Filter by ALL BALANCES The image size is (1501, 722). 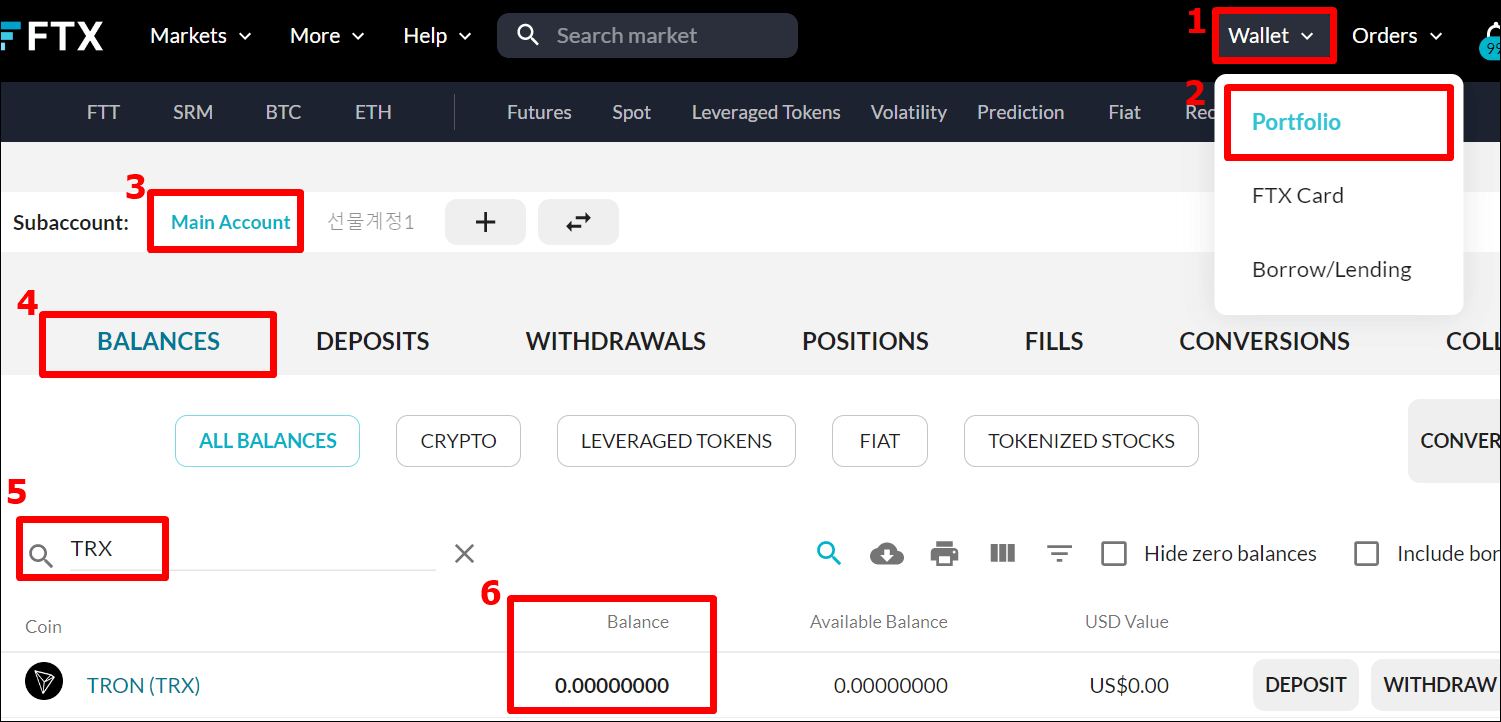tap(268, 441)
